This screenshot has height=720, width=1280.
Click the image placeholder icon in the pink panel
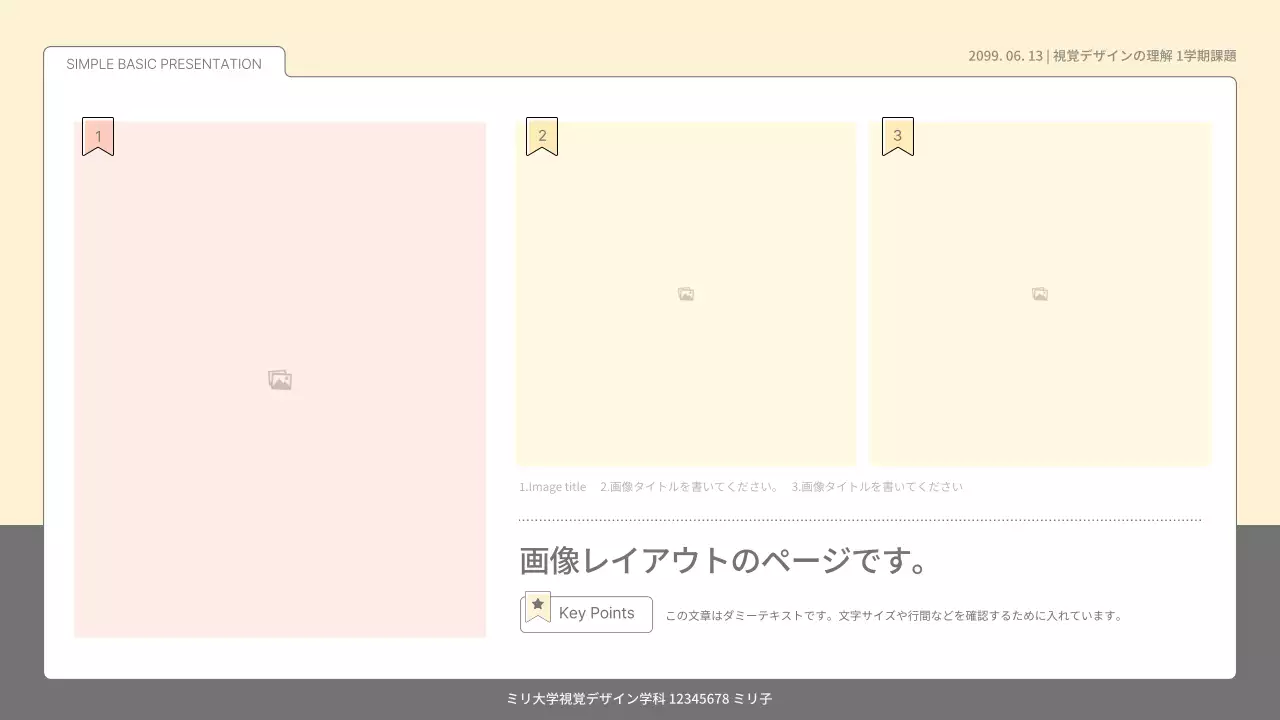[279, 379]
